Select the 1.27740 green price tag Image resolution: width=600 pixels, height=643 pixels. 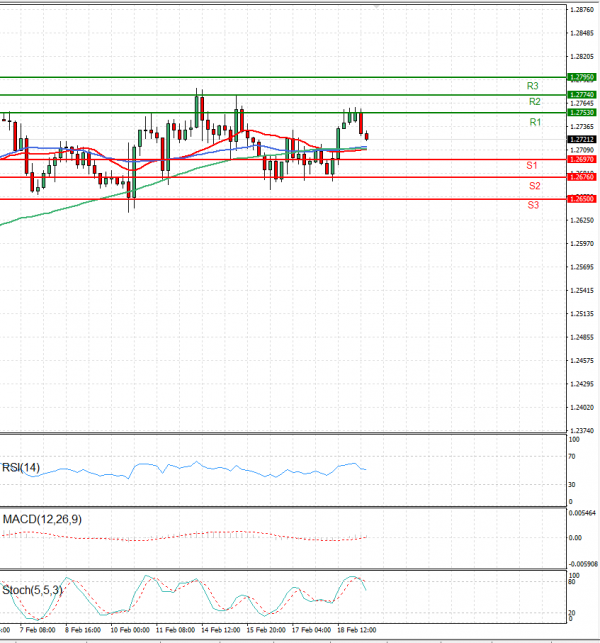pos(582,95)
